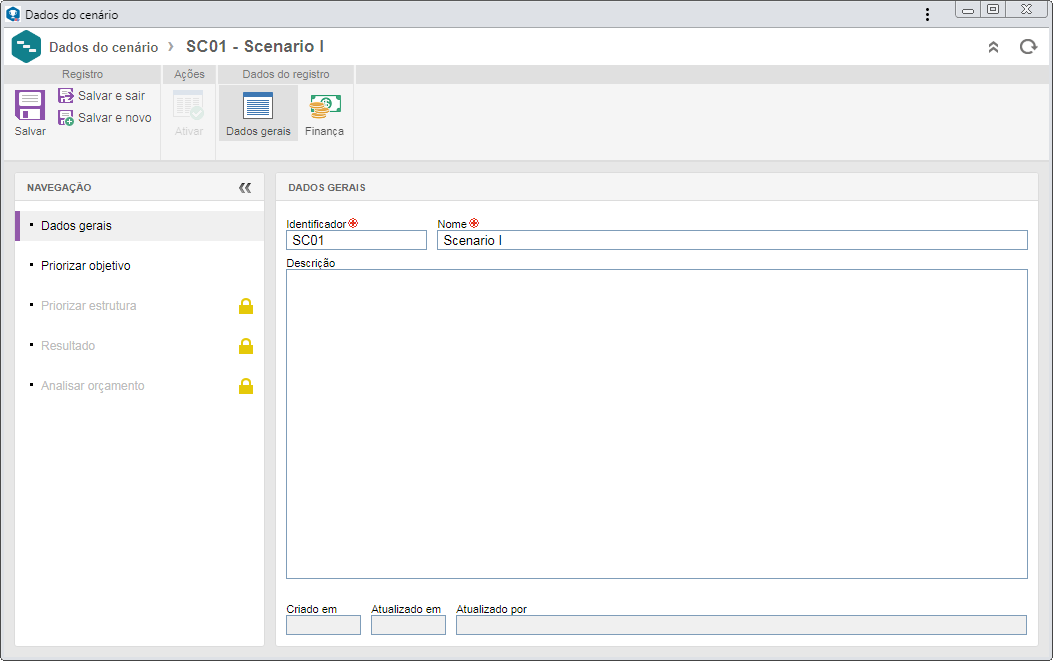The width and height of the screenshot is (1053, 661).
Task: Click the refresh icon in the header
Action: 1028,47
